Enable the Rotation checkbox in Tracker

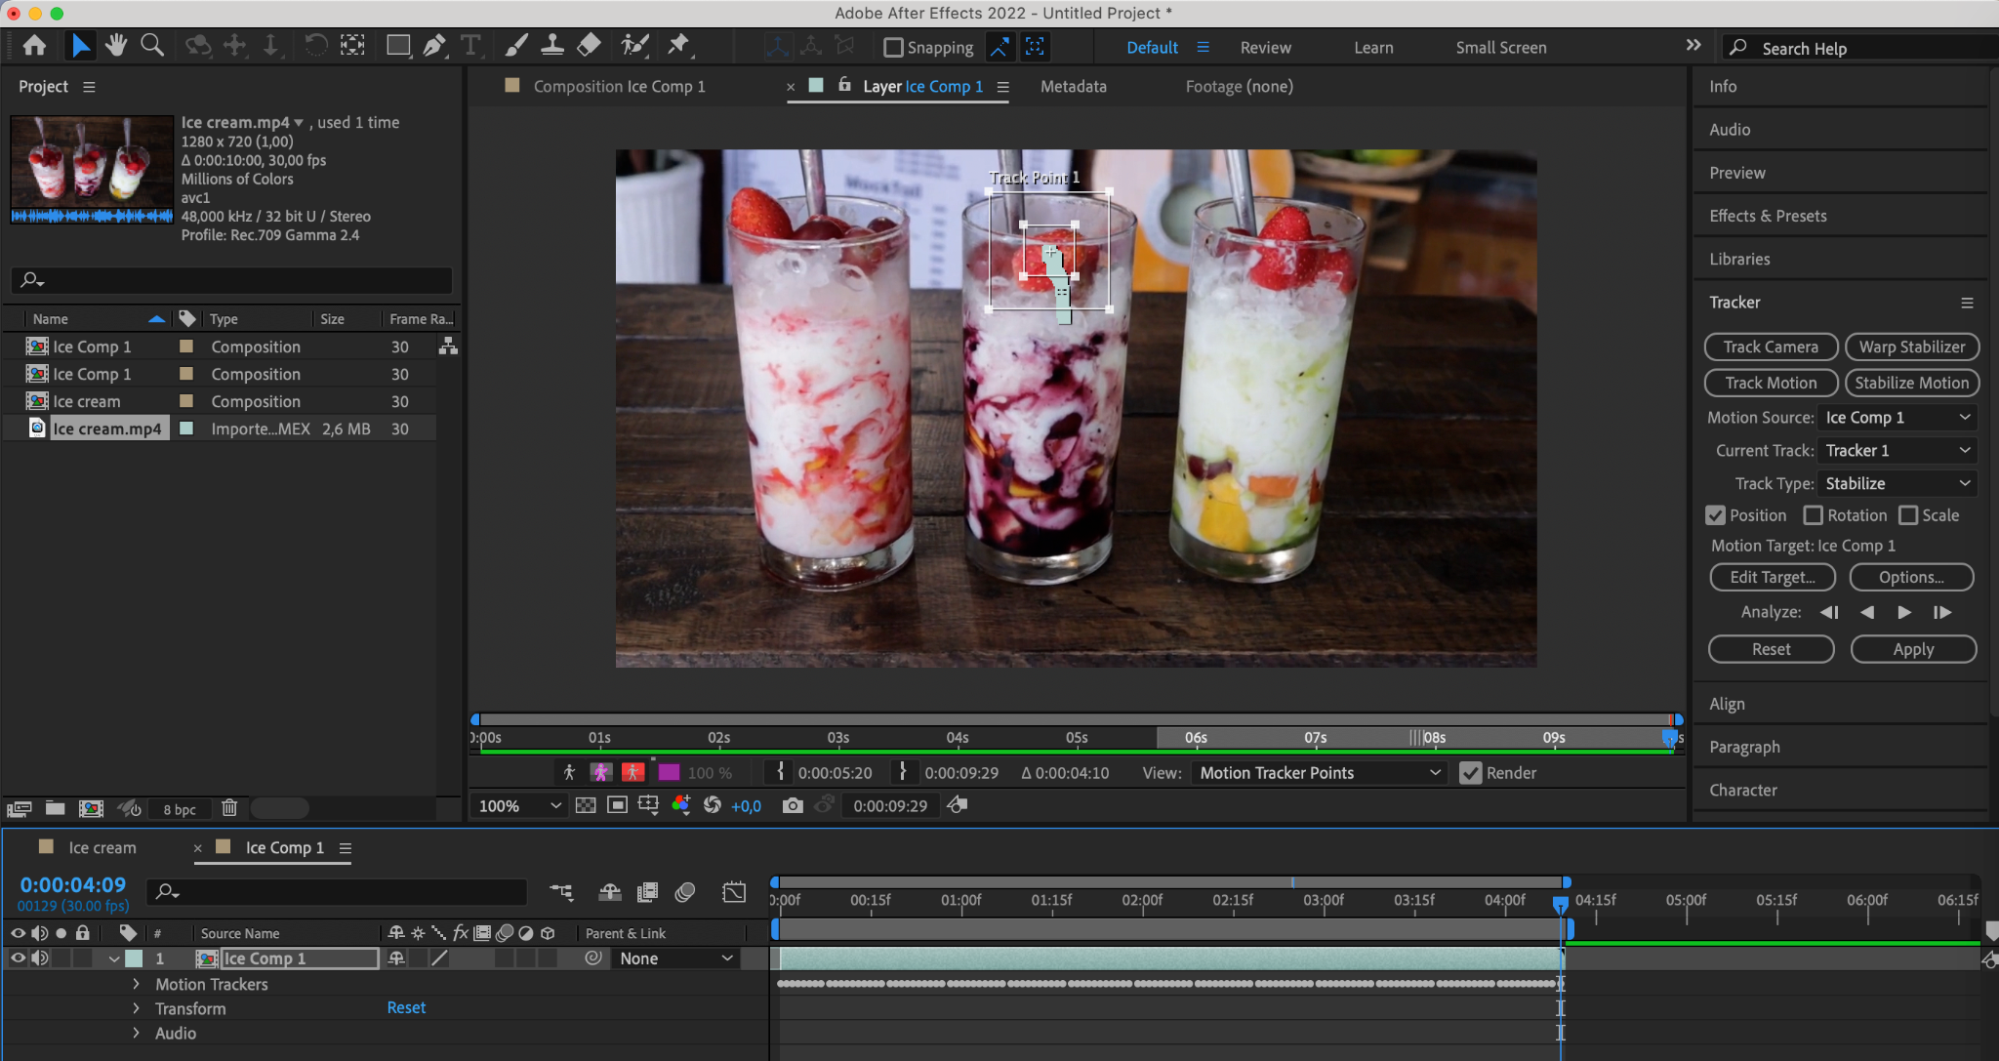tap(1813, 515)
